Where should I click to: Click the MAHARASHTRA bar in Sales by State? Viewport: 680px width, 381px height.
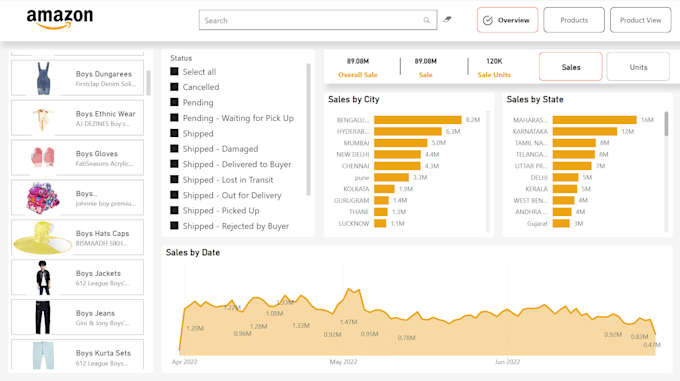[x=595, y=120]
